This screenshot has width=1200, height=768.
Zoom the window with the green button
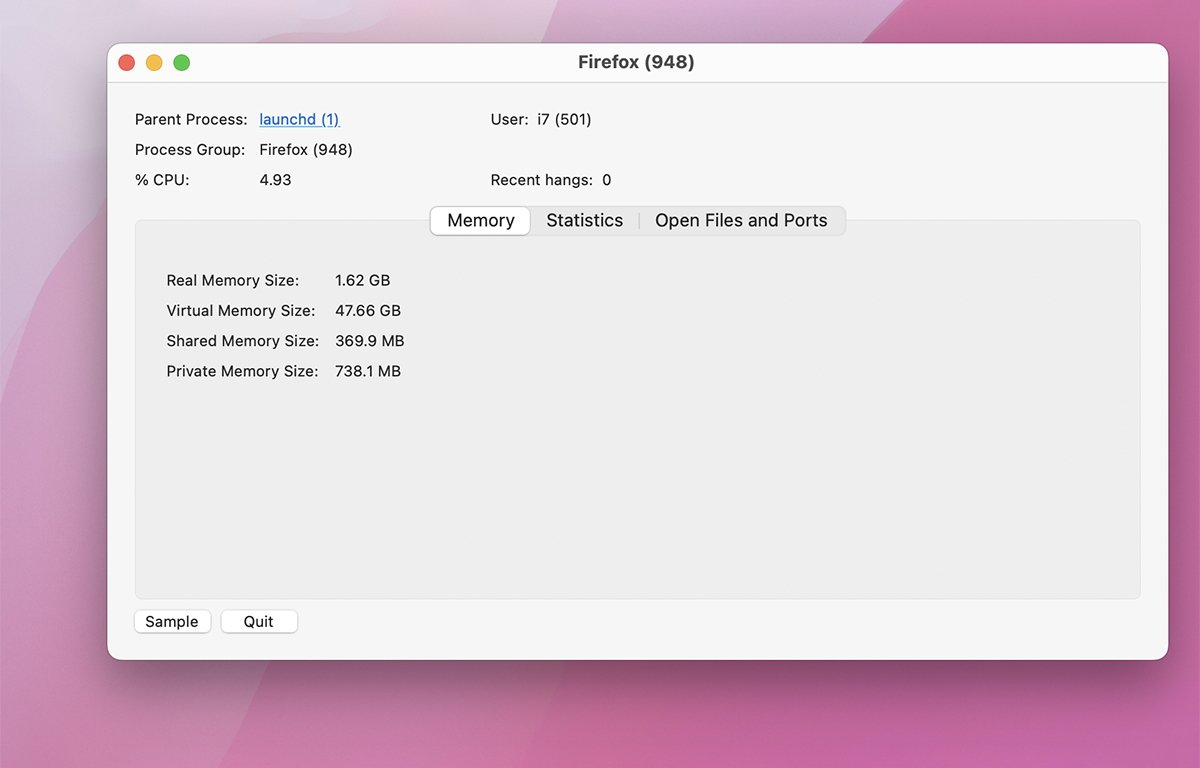181,63
